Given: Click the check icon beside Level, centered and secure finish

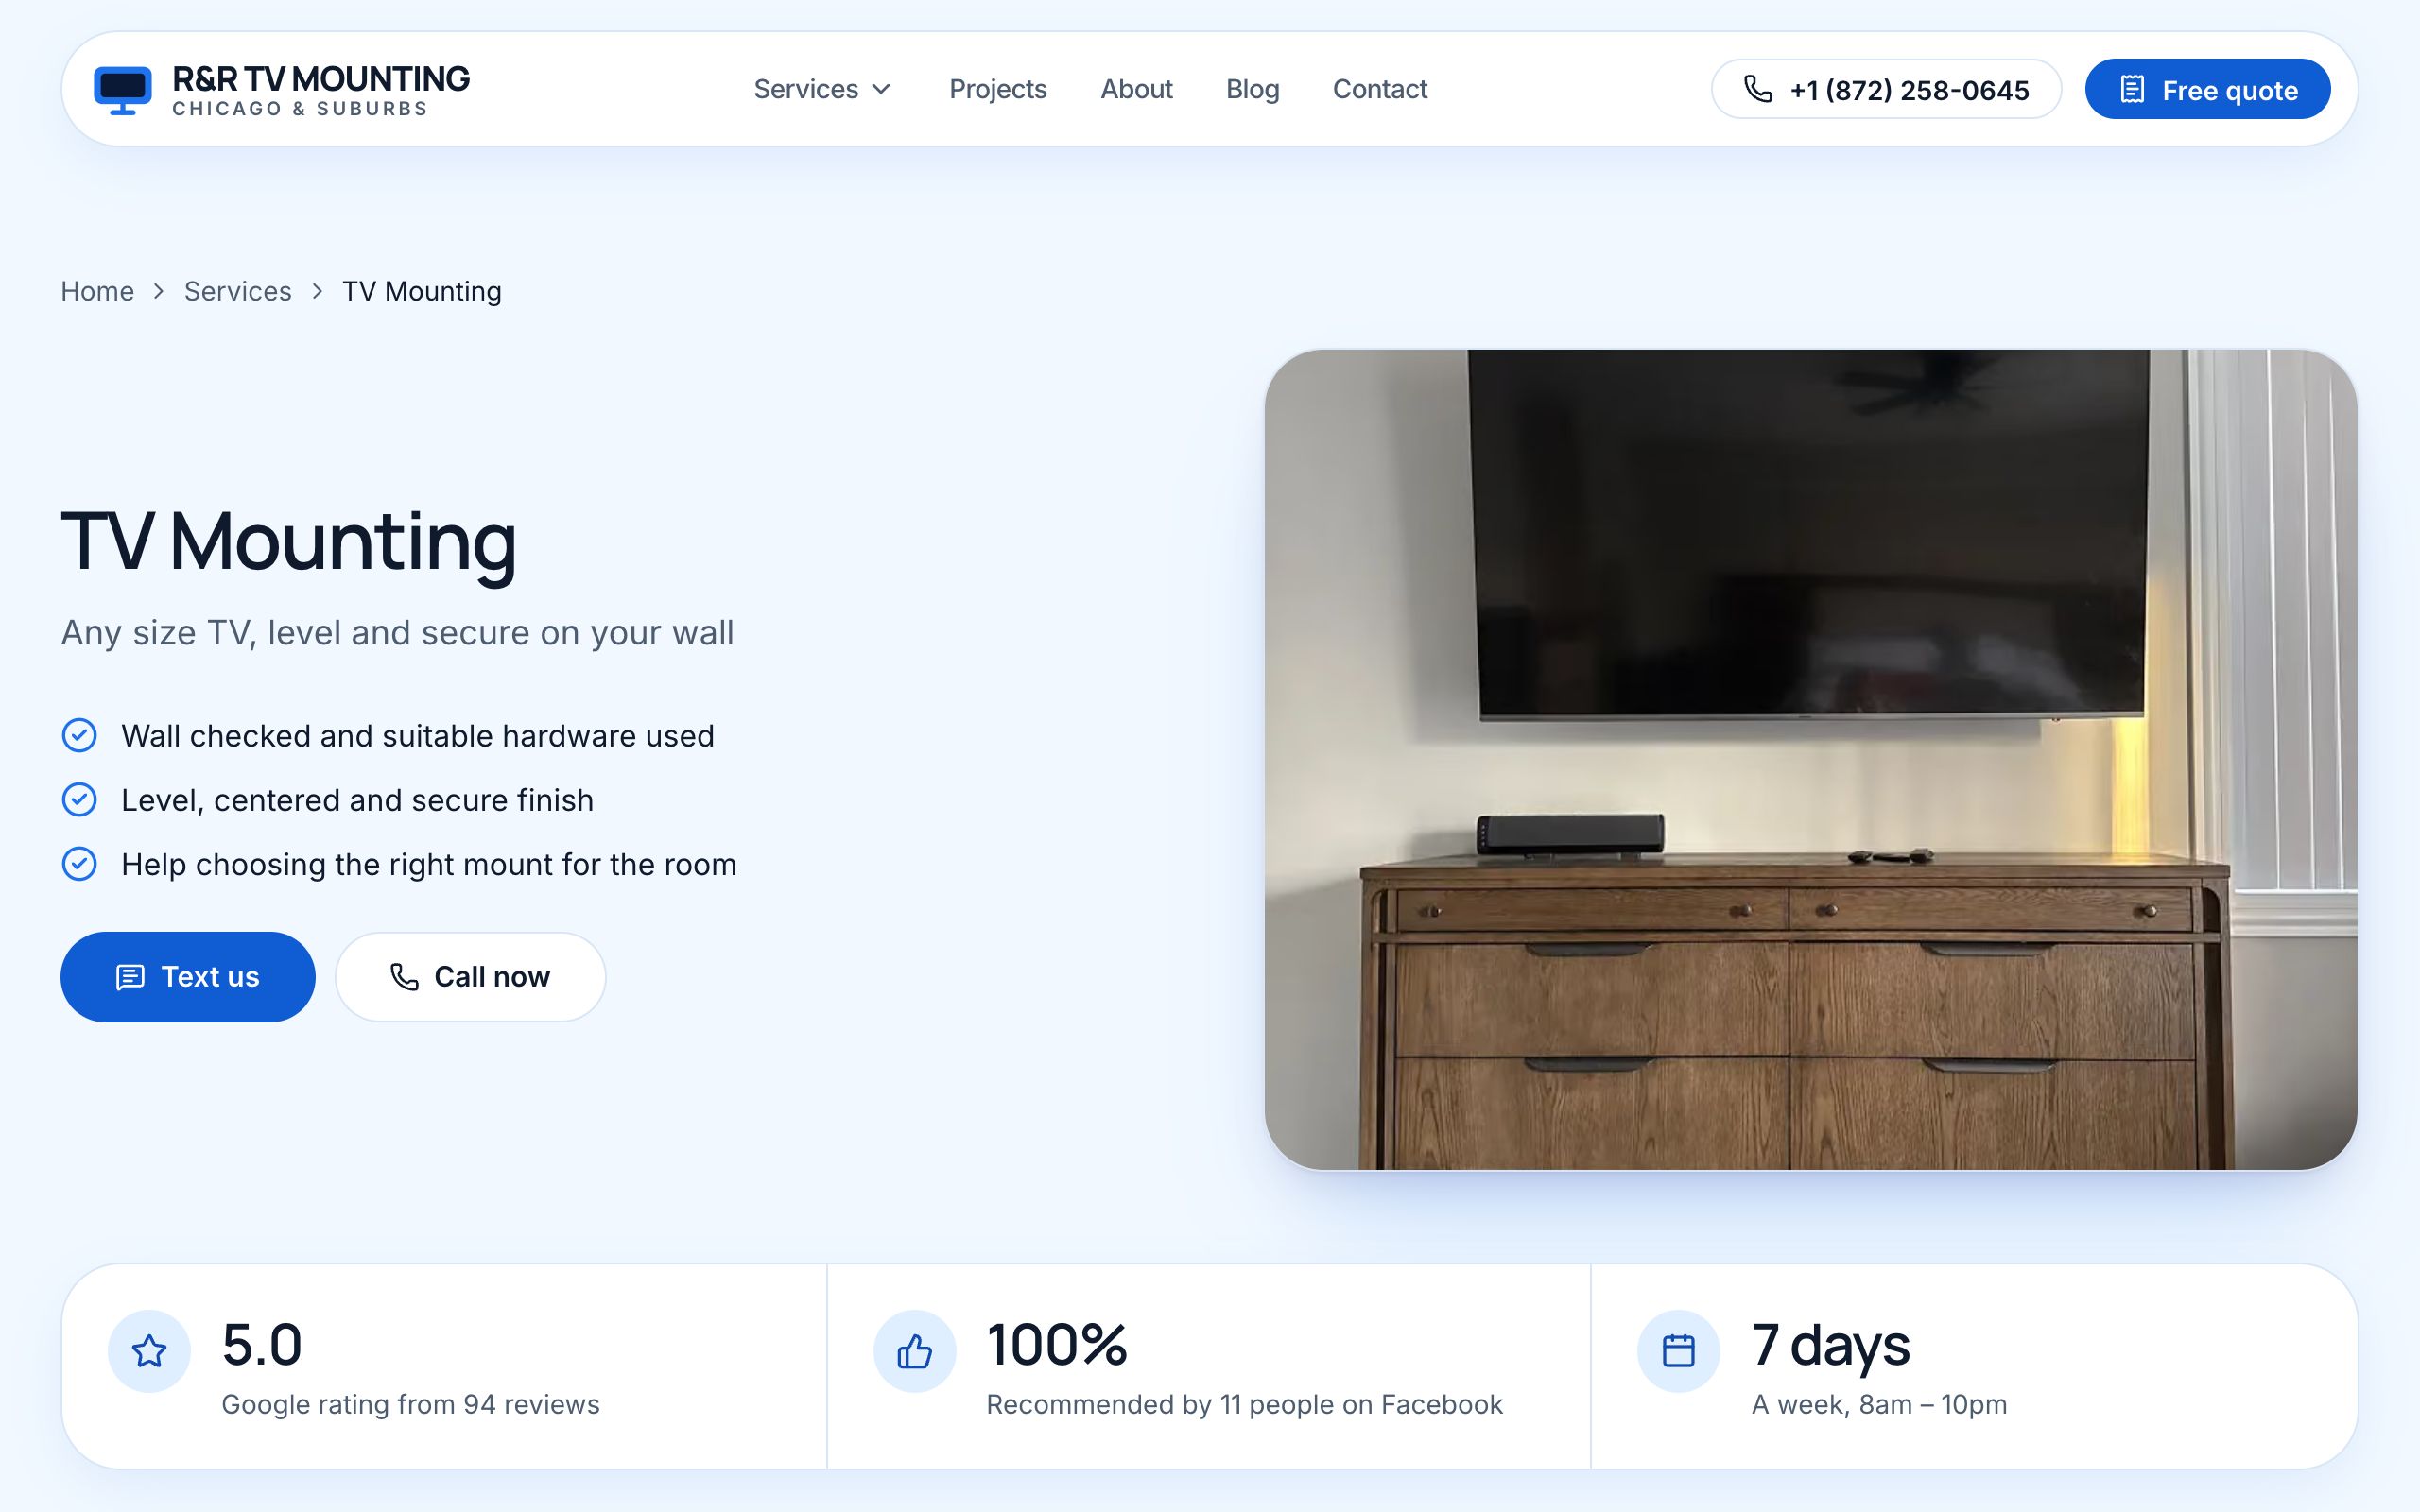Looking at the screenshot, I should pyautogui.click(x=79, y=799).
